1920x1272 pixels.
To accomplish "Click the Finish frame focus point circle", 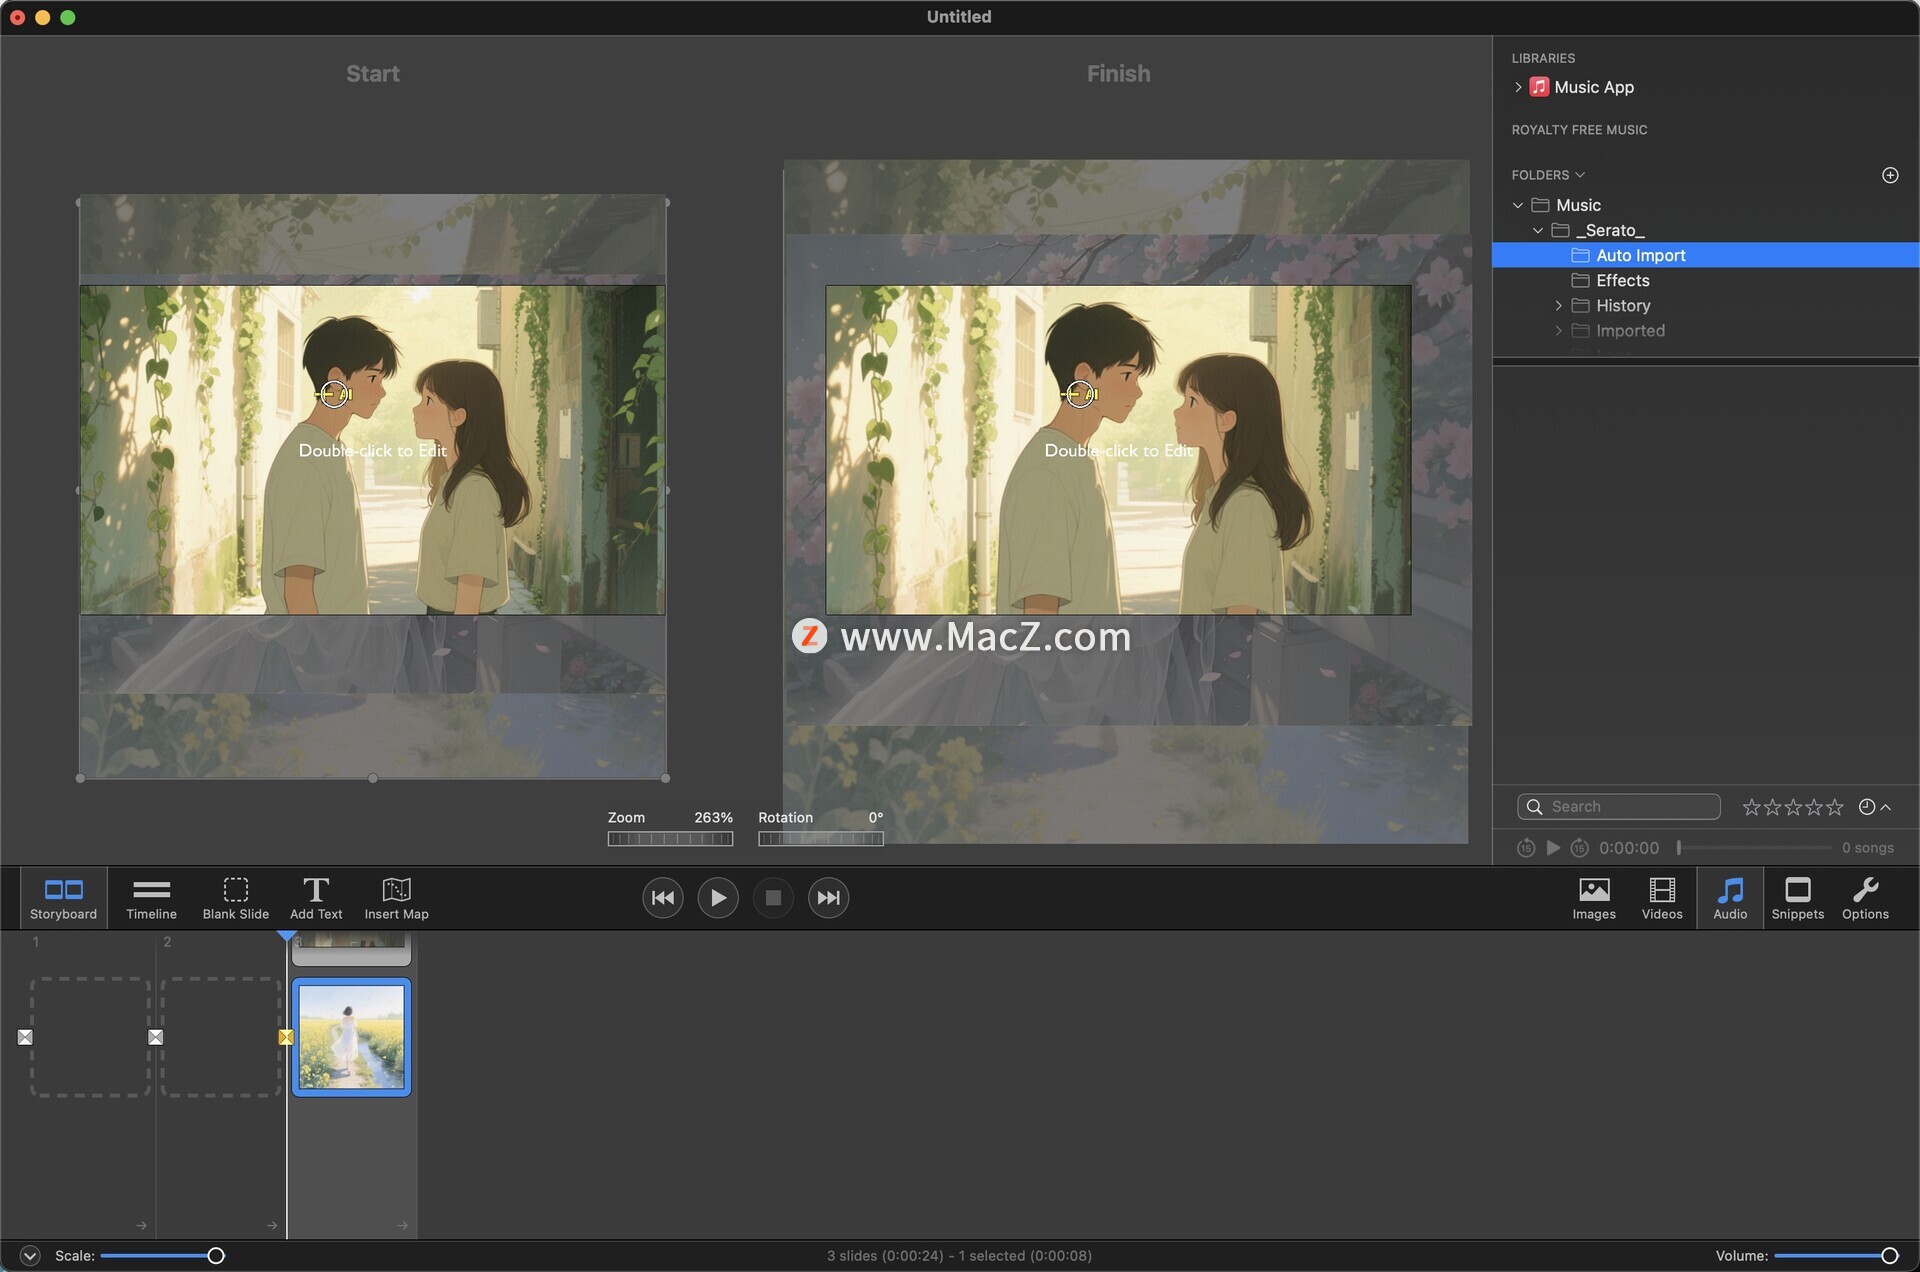I will tap(1080, 394).
